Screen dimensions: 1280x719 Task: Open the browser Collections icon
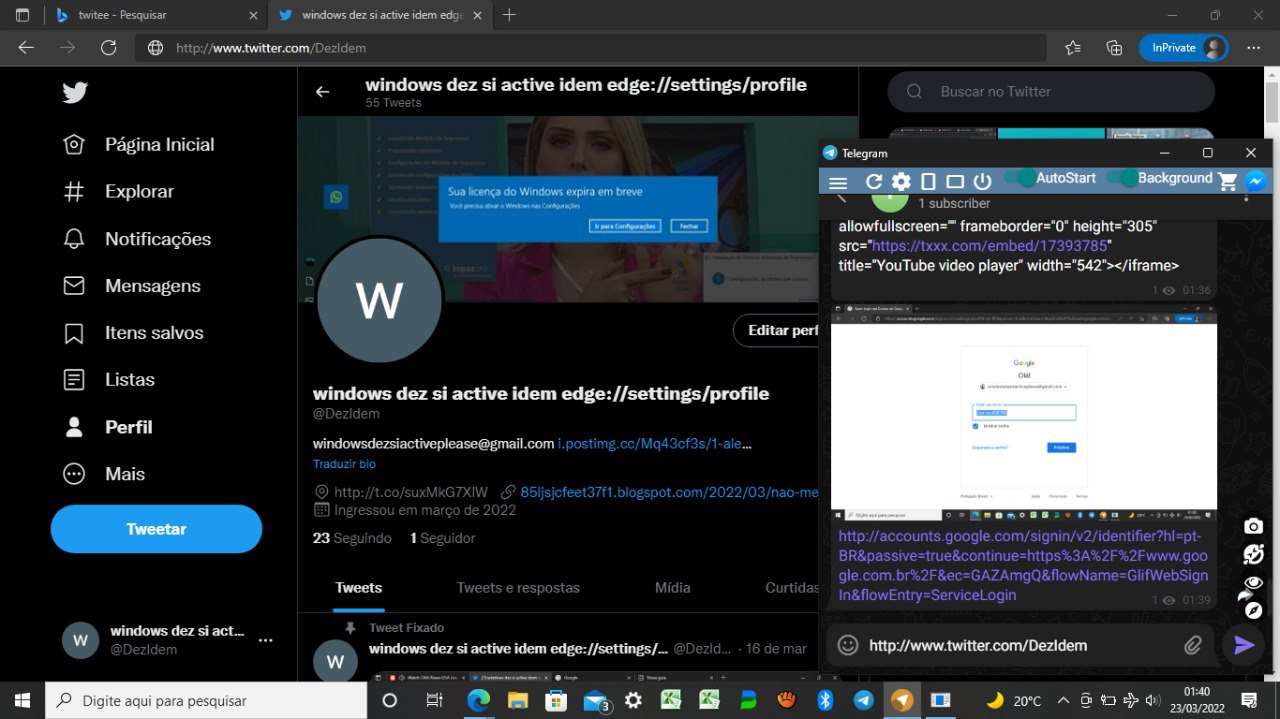pos(1114,47)
